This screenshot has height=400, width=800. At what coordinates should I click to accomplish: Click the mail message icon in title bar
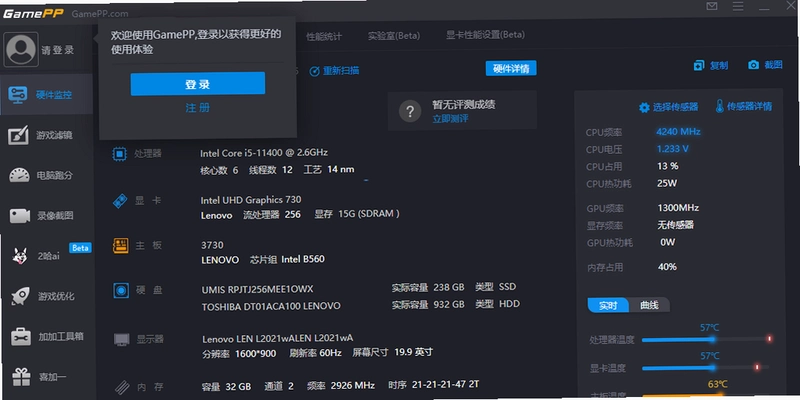[x=712, y=6]
